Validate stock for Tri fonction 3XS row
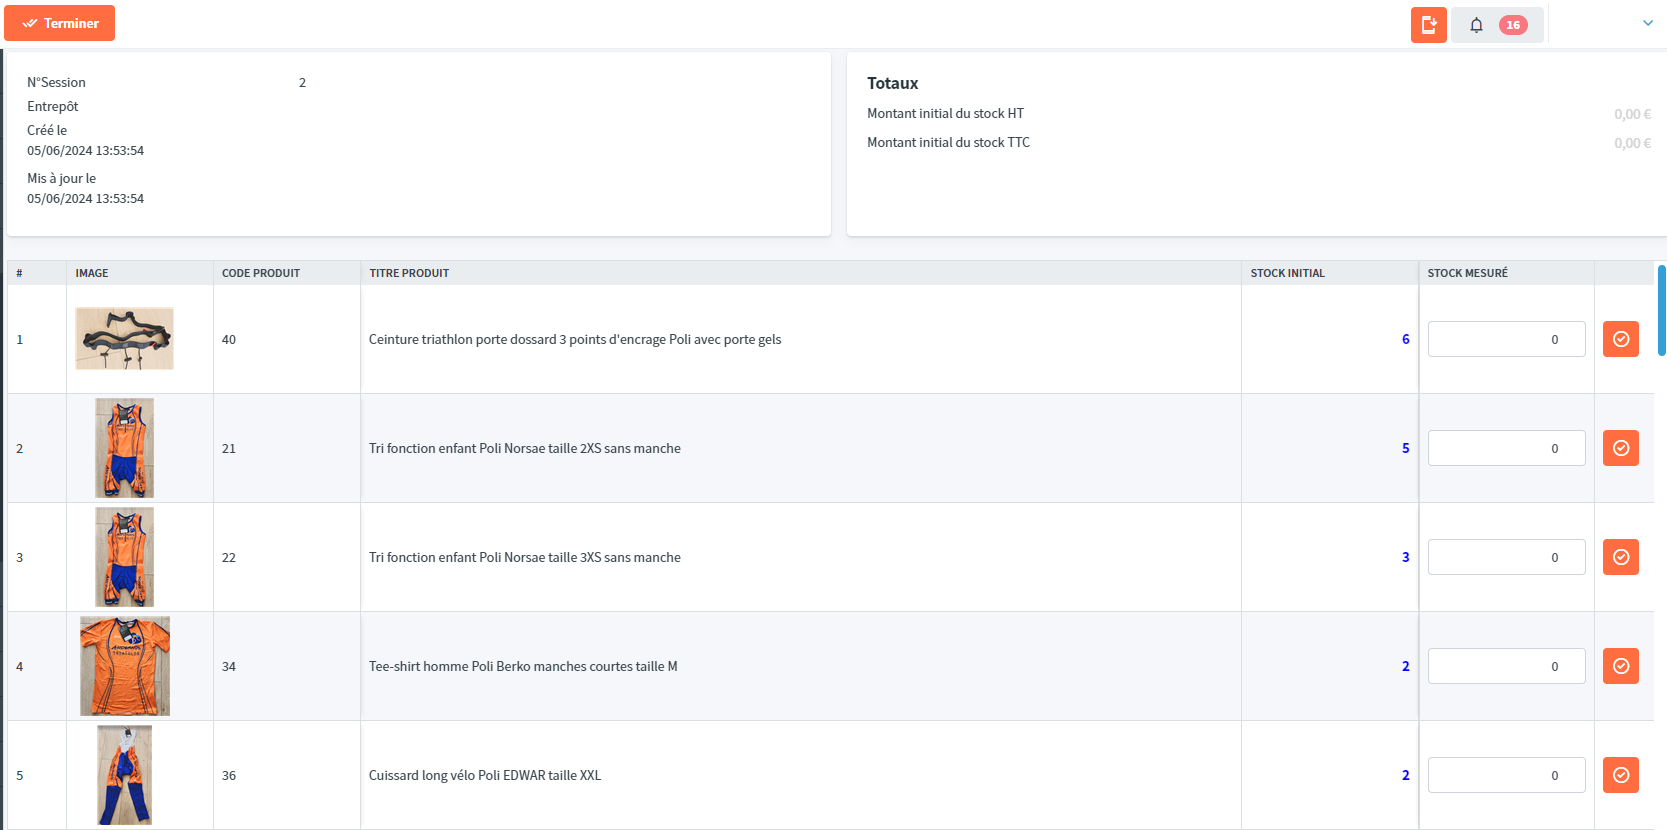Image resolution: width=1667 pixels, height=830 pixels. (x=1620, y=557)
